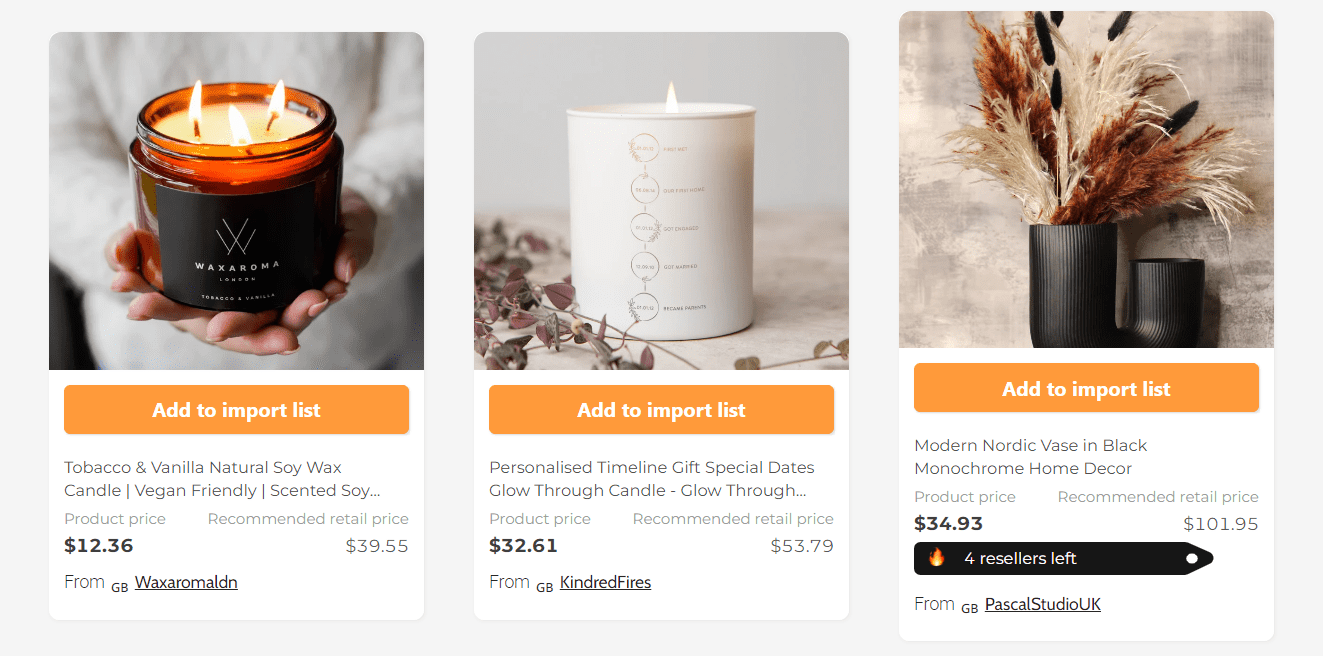The height and width of the screenshot is (656, 1323).
Task: Visit the KindredFires supplier profile
Action: click(x=605, y=582)
